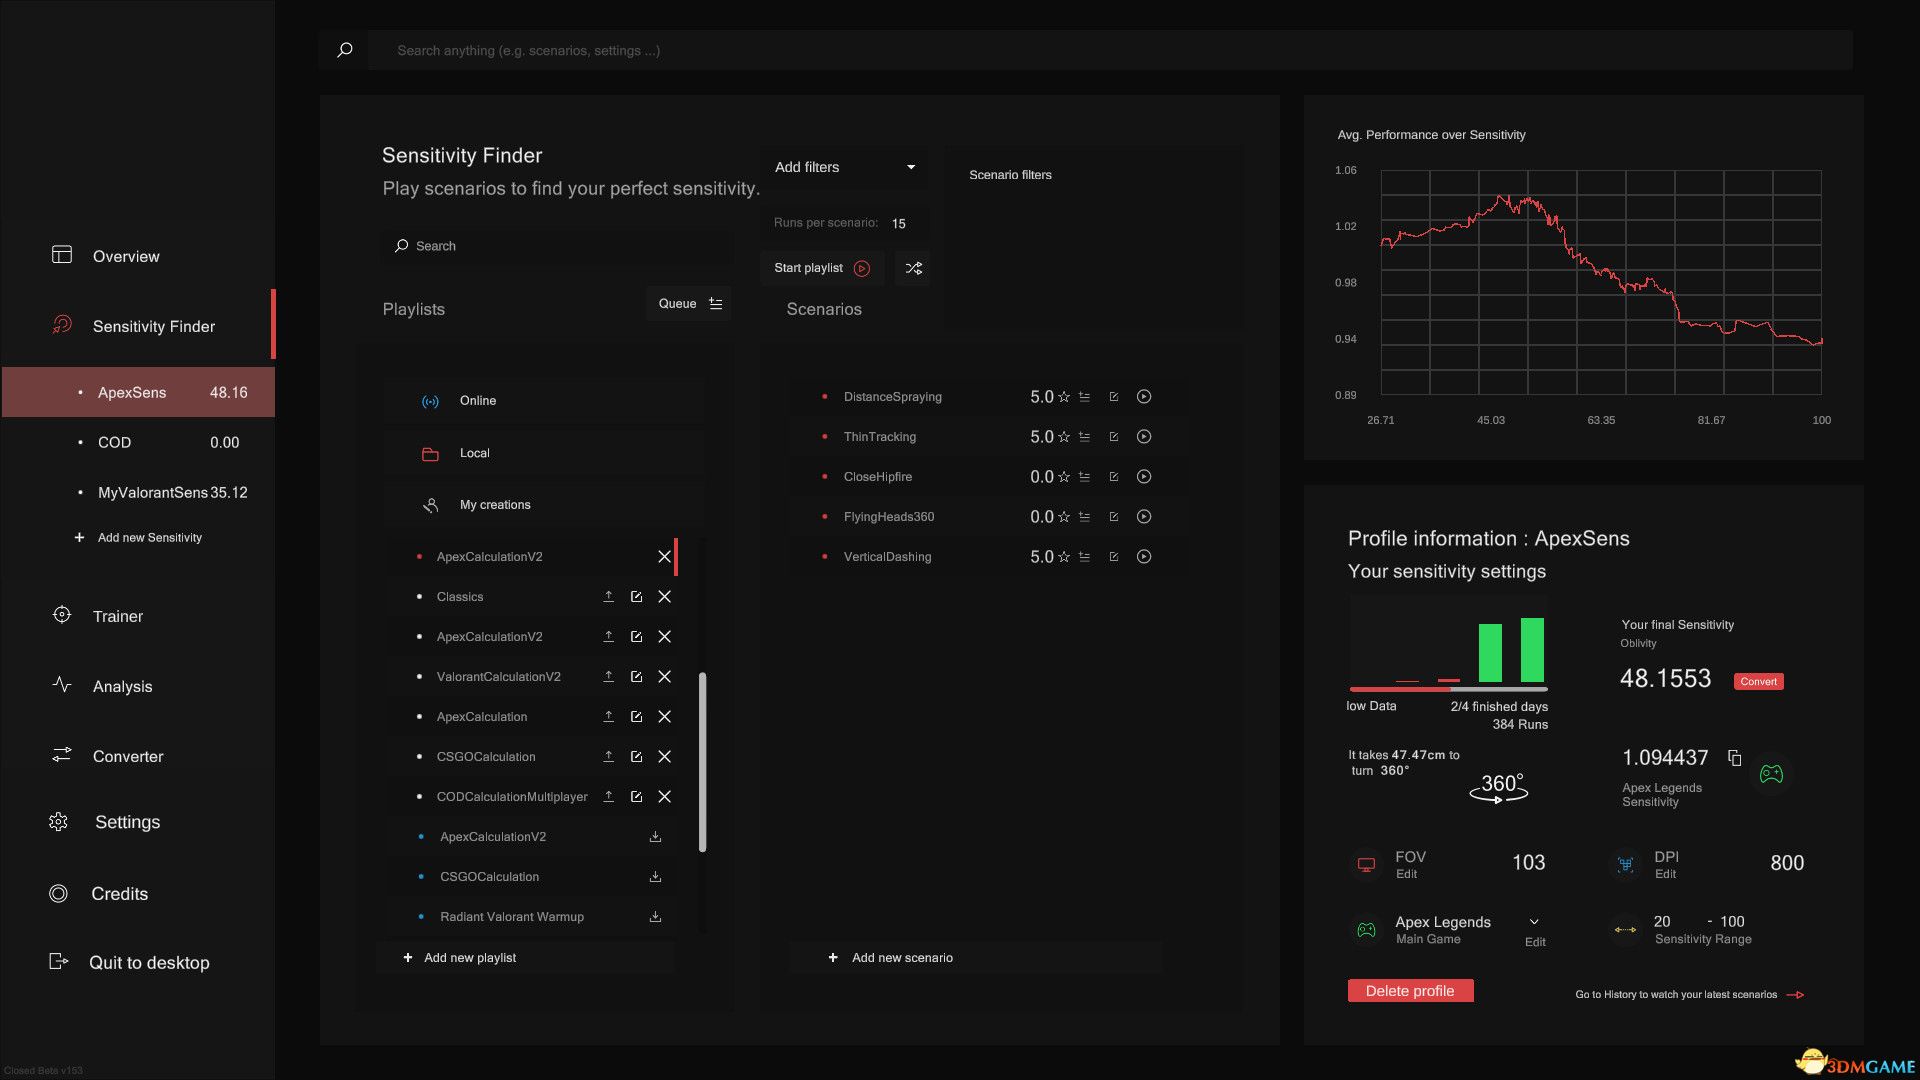
Task: Go to History for latest scenarios
Action: (x=1689, y=995)
